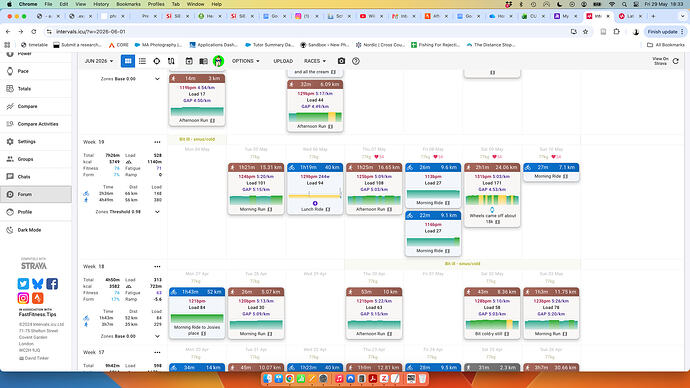Expand Zones Base 0.00 chevron in Week 18
Screen dimensions: 690x388
[157, 336]
